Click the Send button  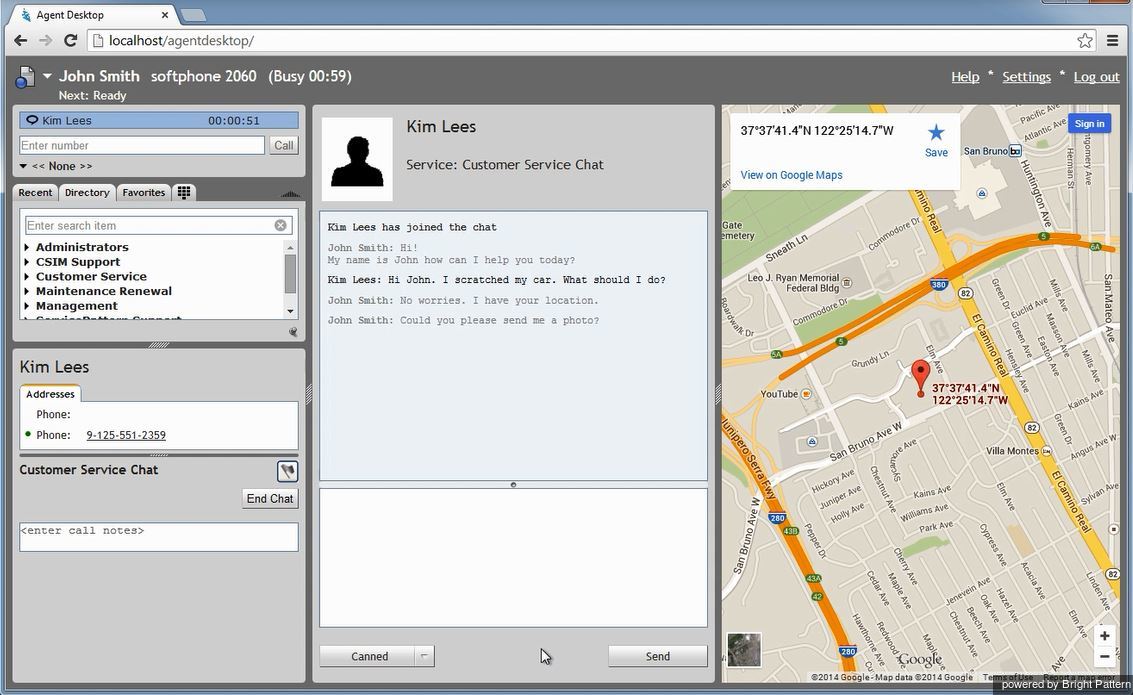pos(658,656)
